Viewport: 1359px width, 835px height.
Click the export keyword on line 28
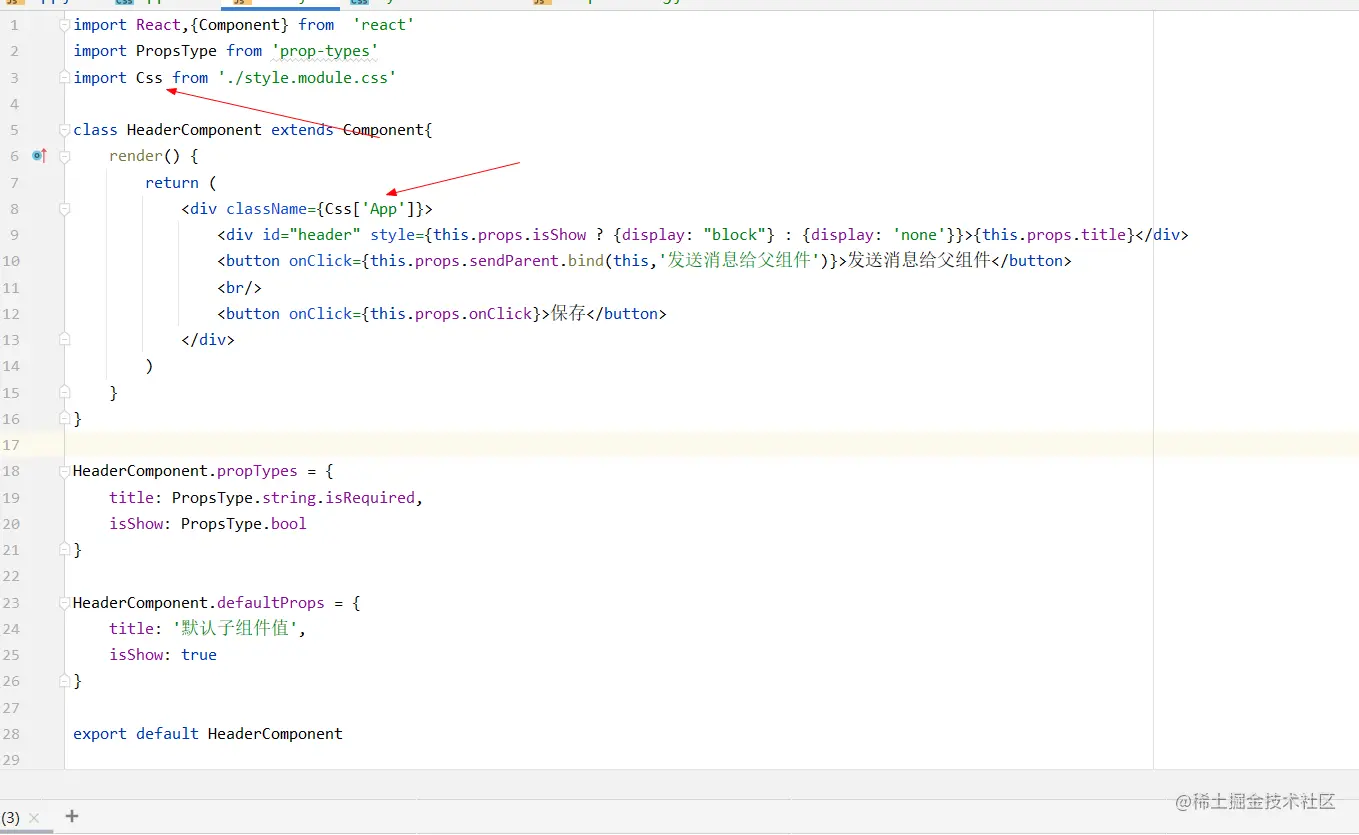(x=100, y=734)
